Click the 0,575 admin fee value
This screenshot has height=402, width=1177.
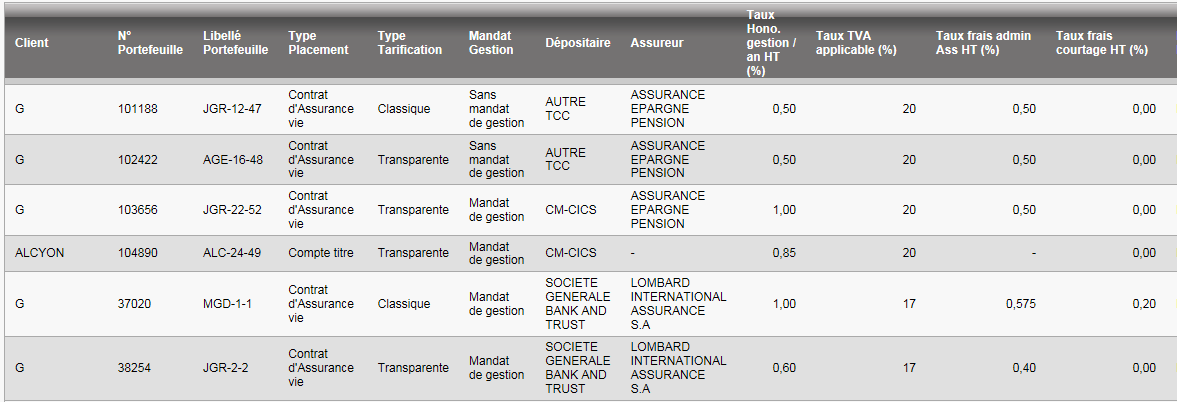(1020, 304)
